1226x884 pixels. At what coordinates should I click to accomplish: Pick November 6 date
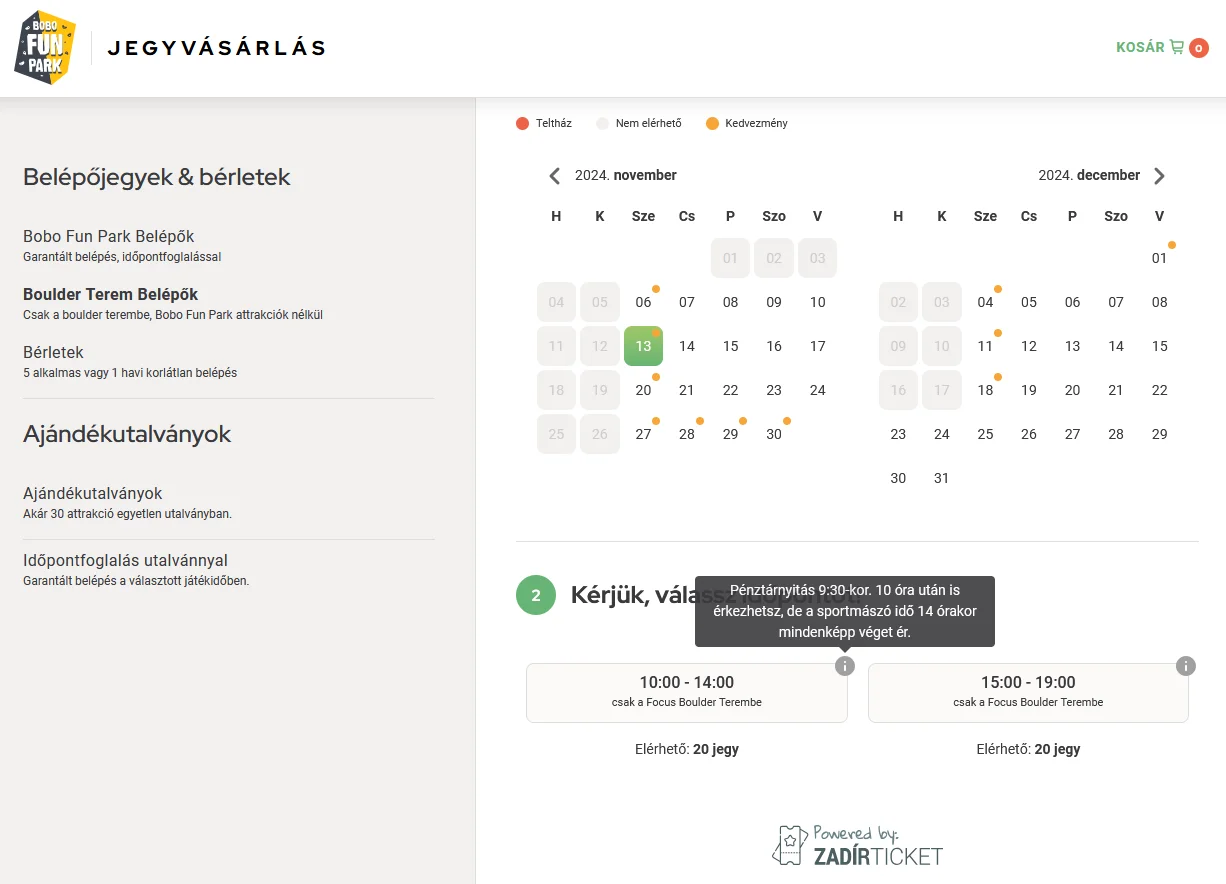click(643, 302)
